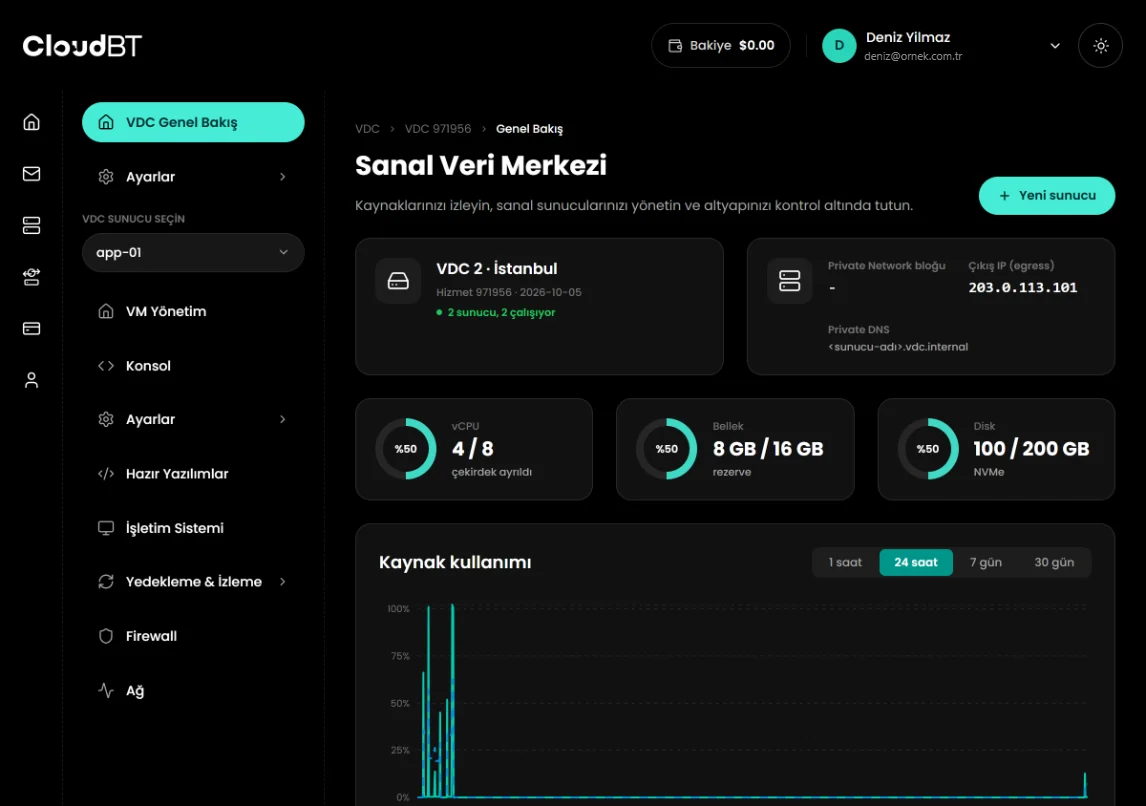Open the Yedekleme & İzleme menu item
This screenshot has height=806, width=1146.
coord(193,582)
